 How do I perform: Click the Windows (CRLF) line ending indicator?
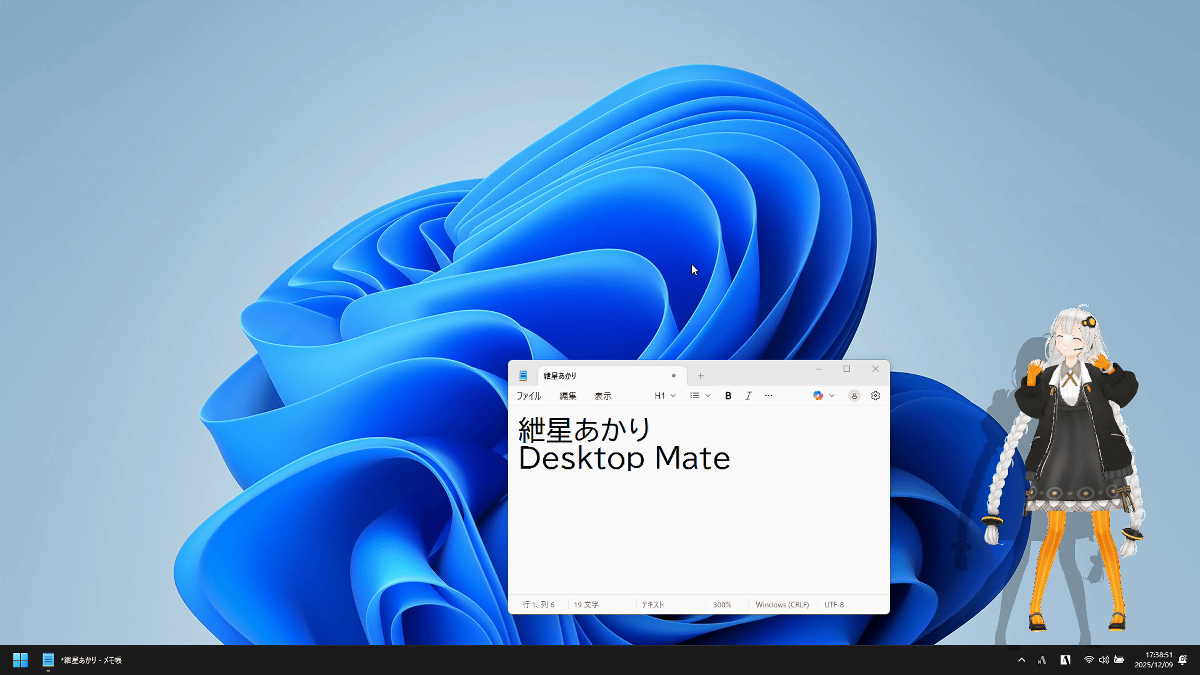[x=782, y=605]
